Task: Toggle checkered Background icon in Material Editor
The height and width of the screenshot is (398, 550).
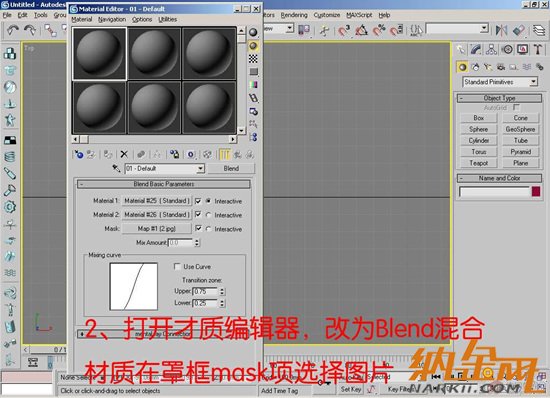Action: coord(253,59)
